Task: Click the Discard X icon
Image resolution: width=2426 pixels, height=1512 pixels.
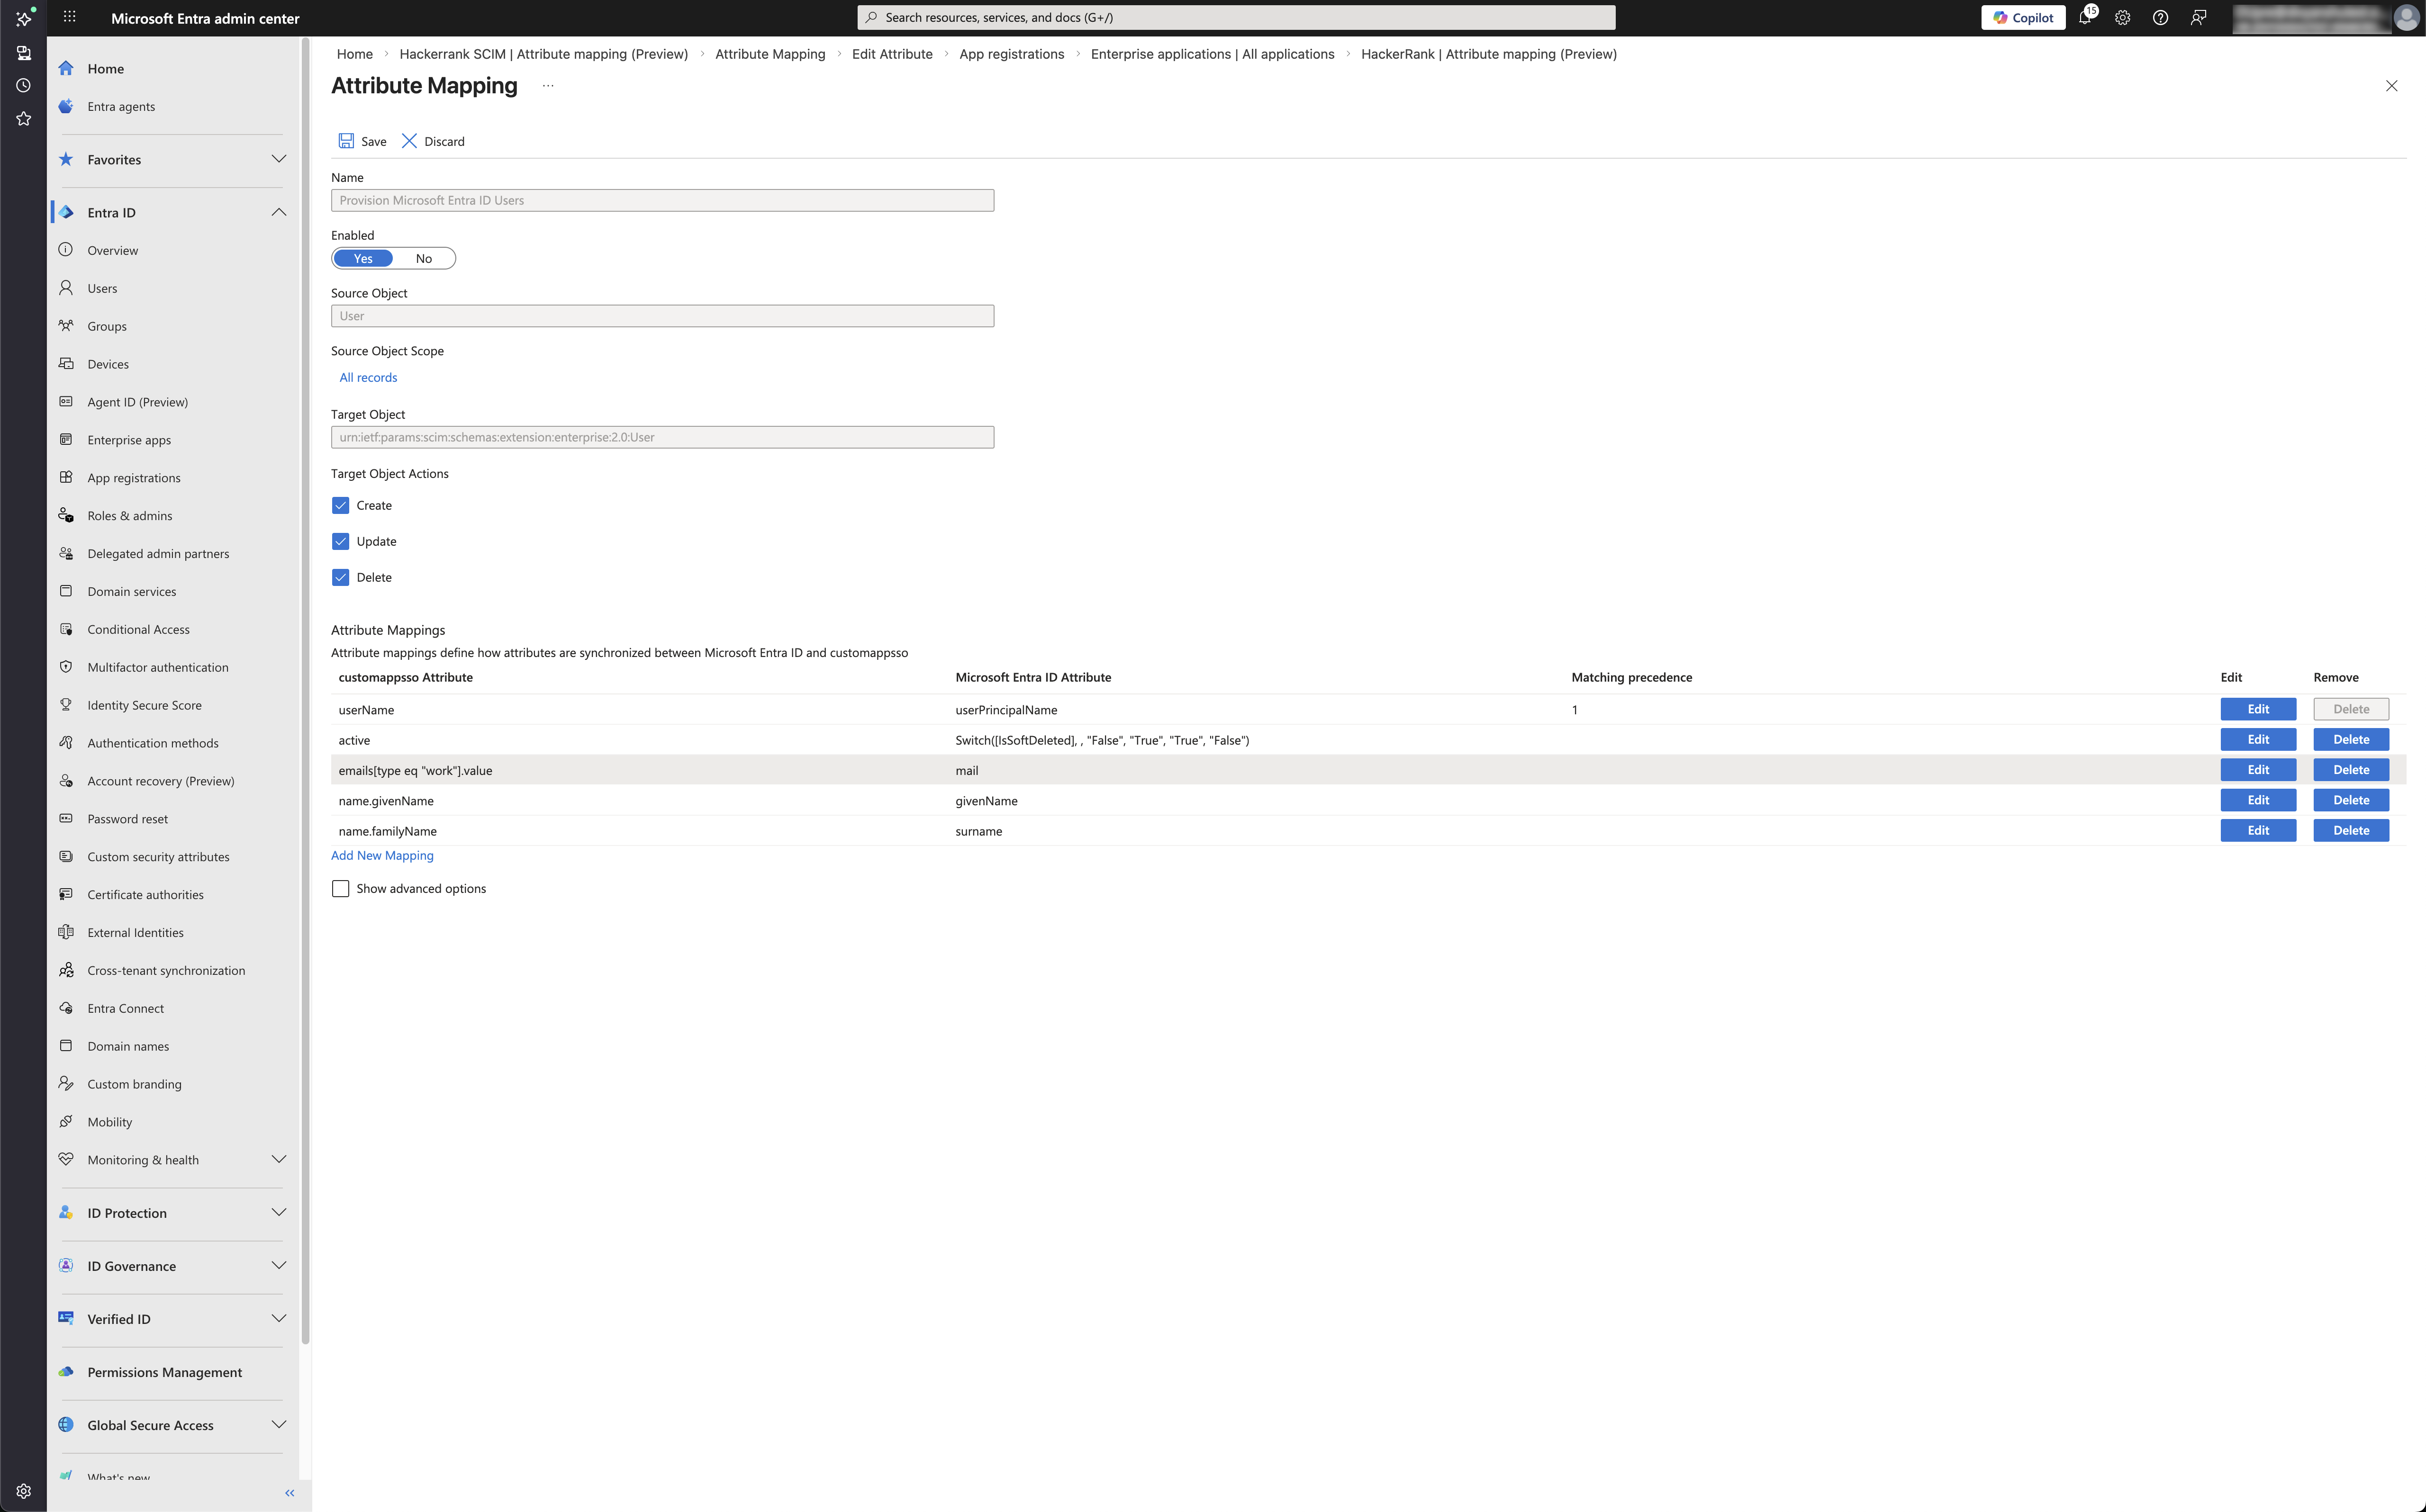Action: [x=409, y=141]
